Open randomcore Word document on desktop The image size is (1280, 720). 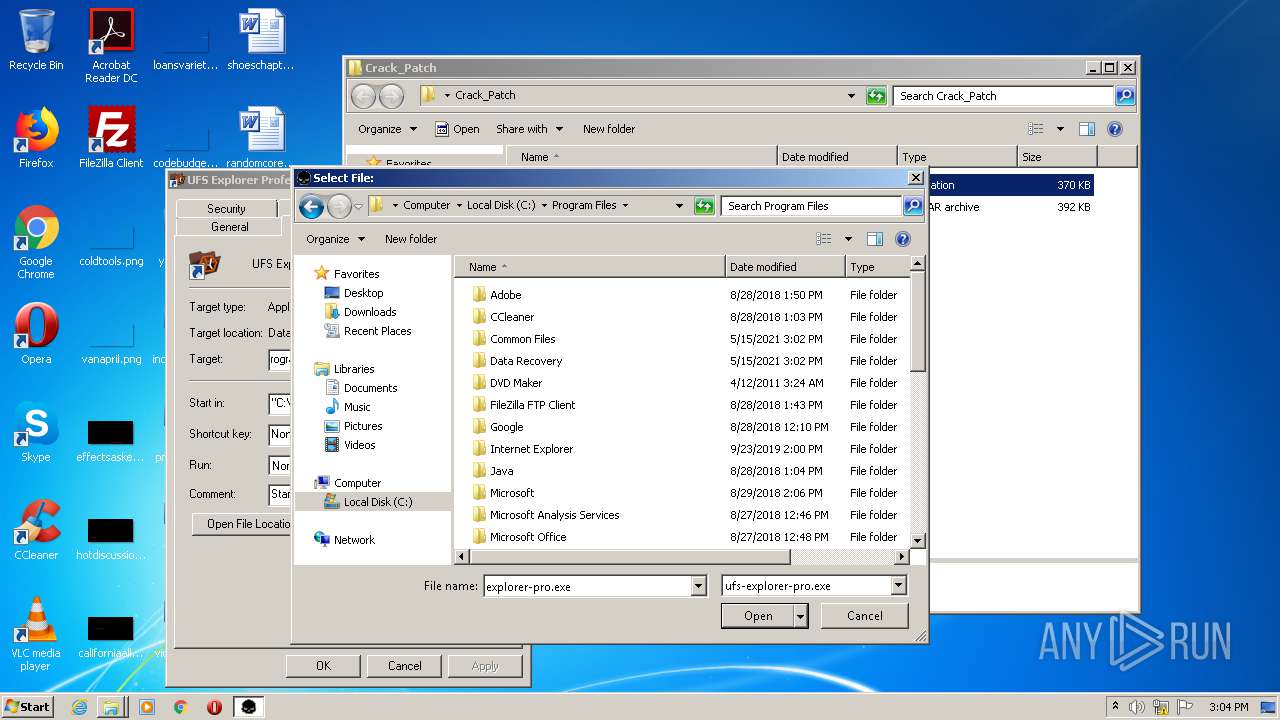(261, 138)
